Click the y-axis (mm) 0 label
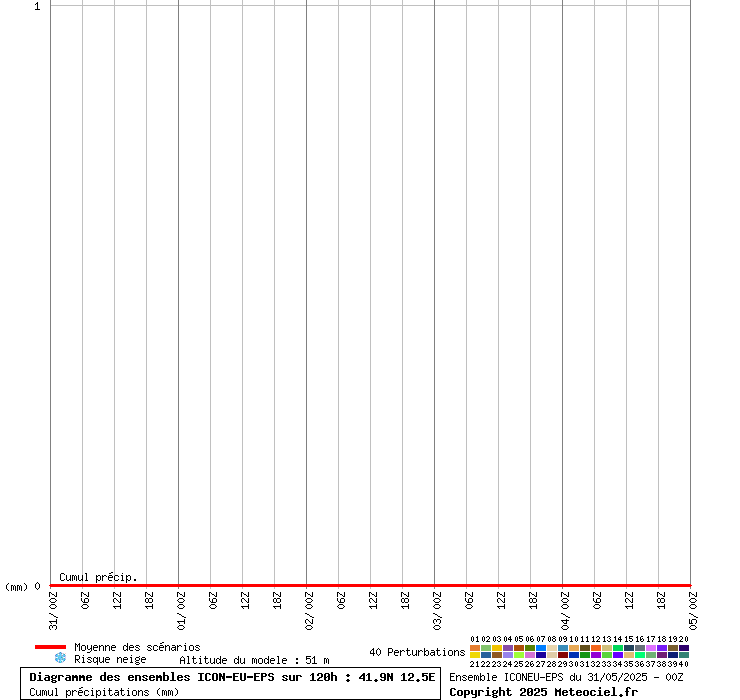 click(x=23, y=587)
